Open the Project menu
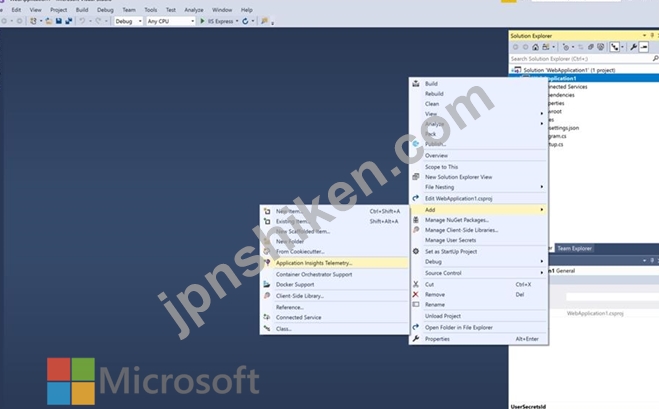Screen dimensions: 659x409 58,10
